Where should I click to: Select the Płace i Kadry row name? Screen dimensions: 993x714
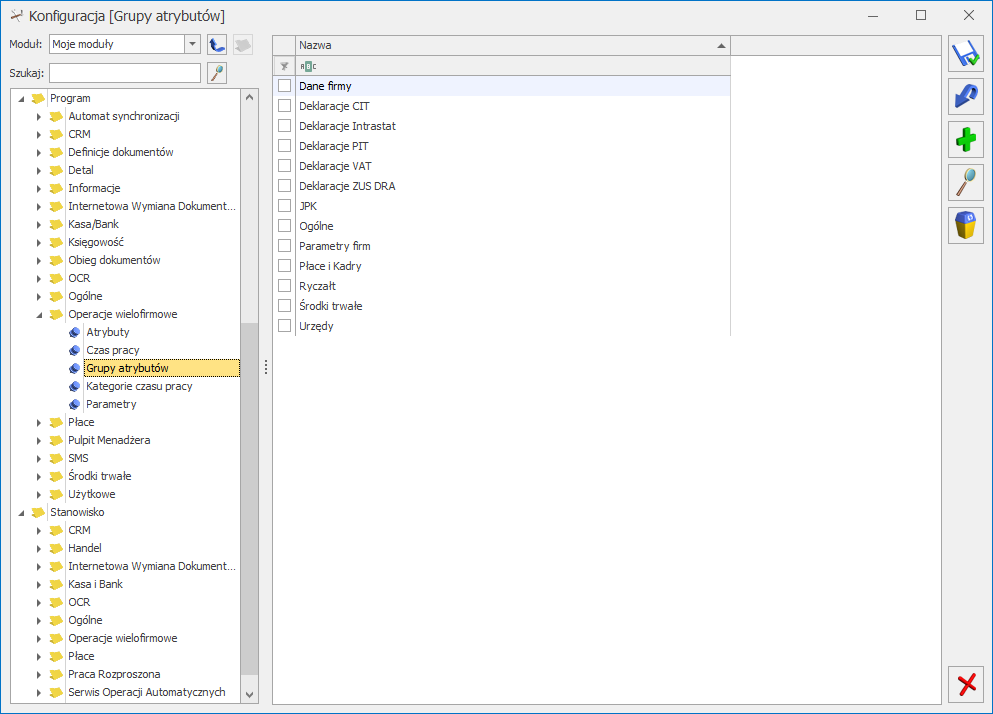tap(330, 266)
